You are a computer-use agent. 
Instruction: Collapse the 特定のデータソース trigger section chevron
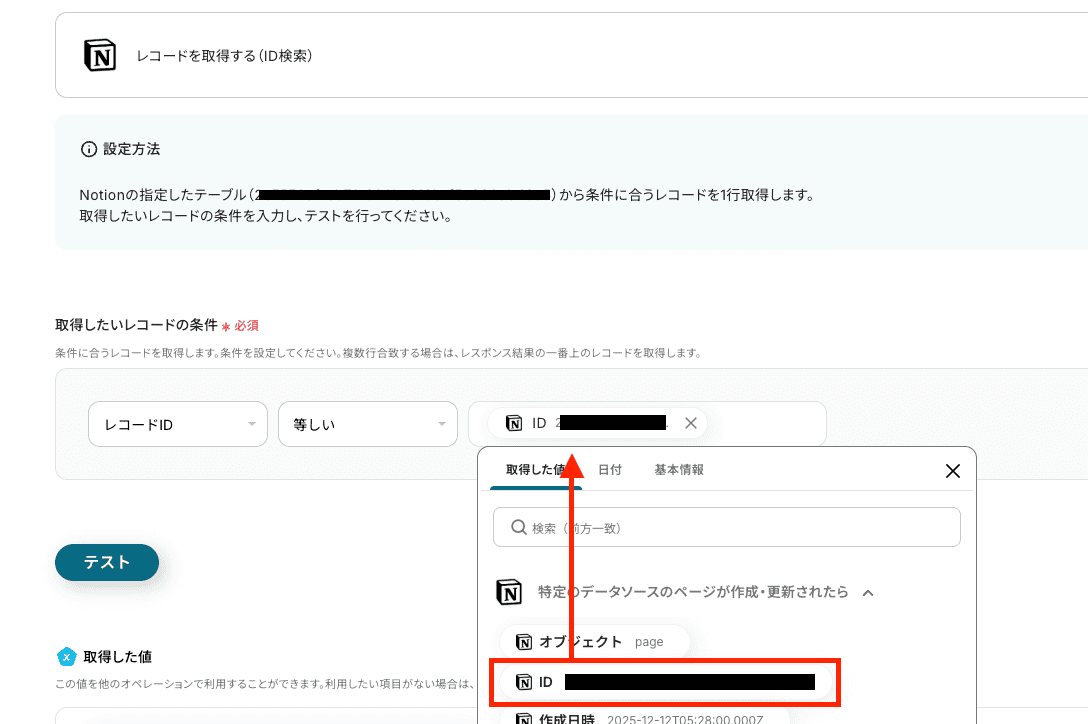[x=868, y=593]
